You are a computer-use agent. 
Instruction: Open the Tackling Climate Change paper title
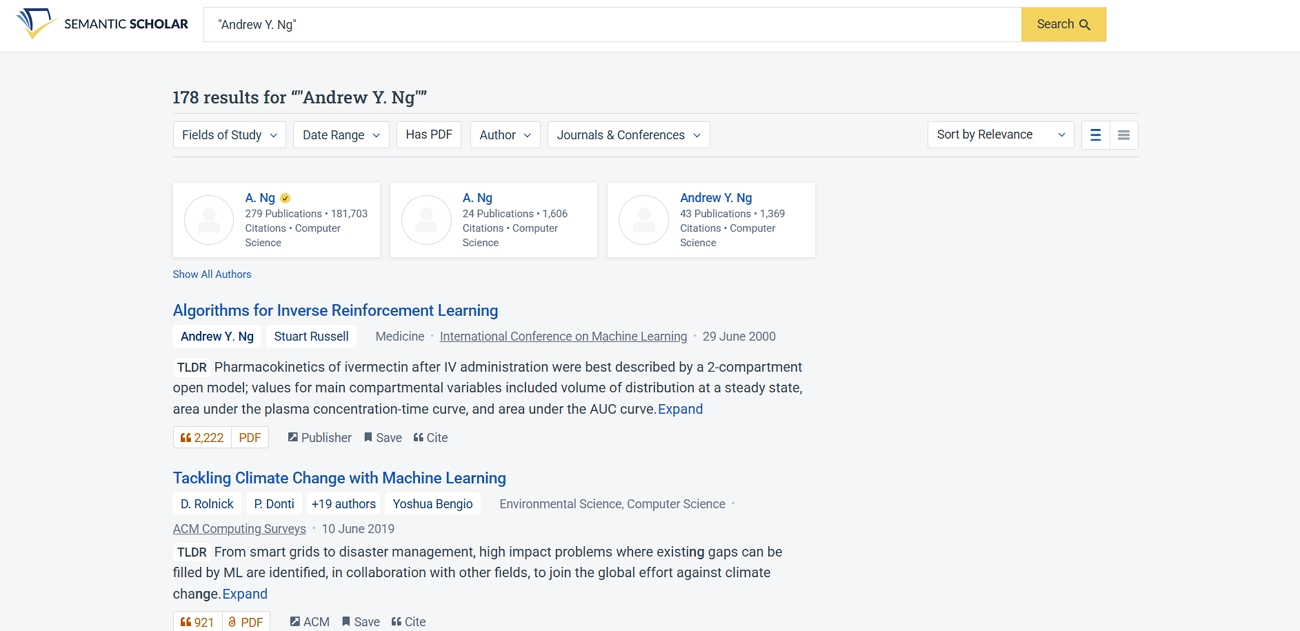(340, 477)
